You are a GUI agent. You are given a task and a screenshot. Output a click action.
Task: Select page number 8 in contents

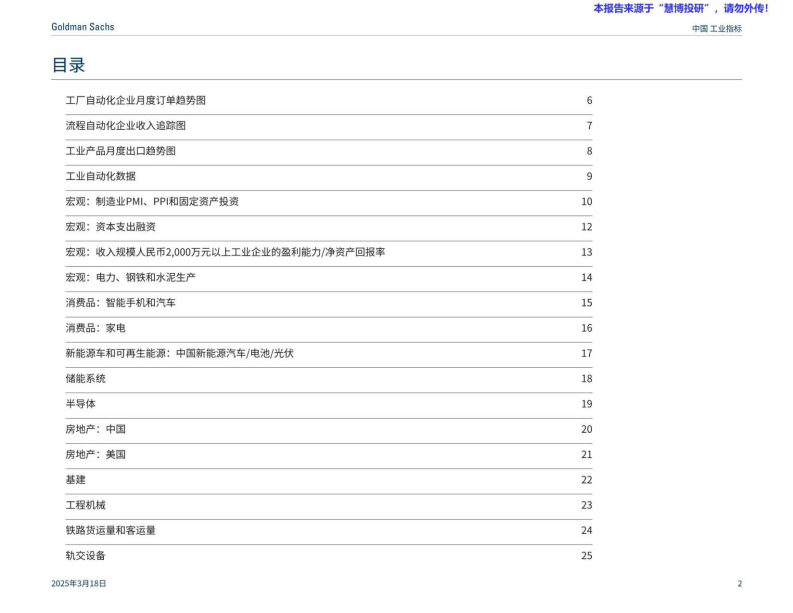click(x=589, y=151)
